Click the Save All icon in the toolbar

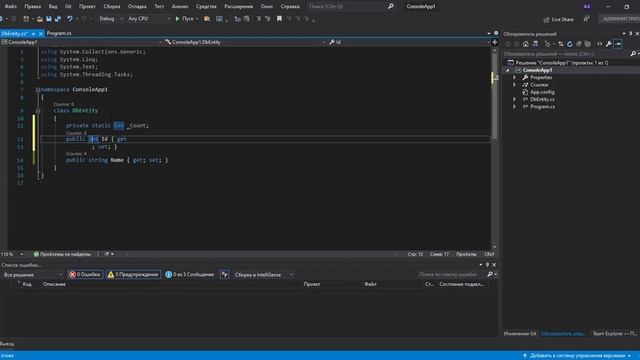click(x=58, y=19)
